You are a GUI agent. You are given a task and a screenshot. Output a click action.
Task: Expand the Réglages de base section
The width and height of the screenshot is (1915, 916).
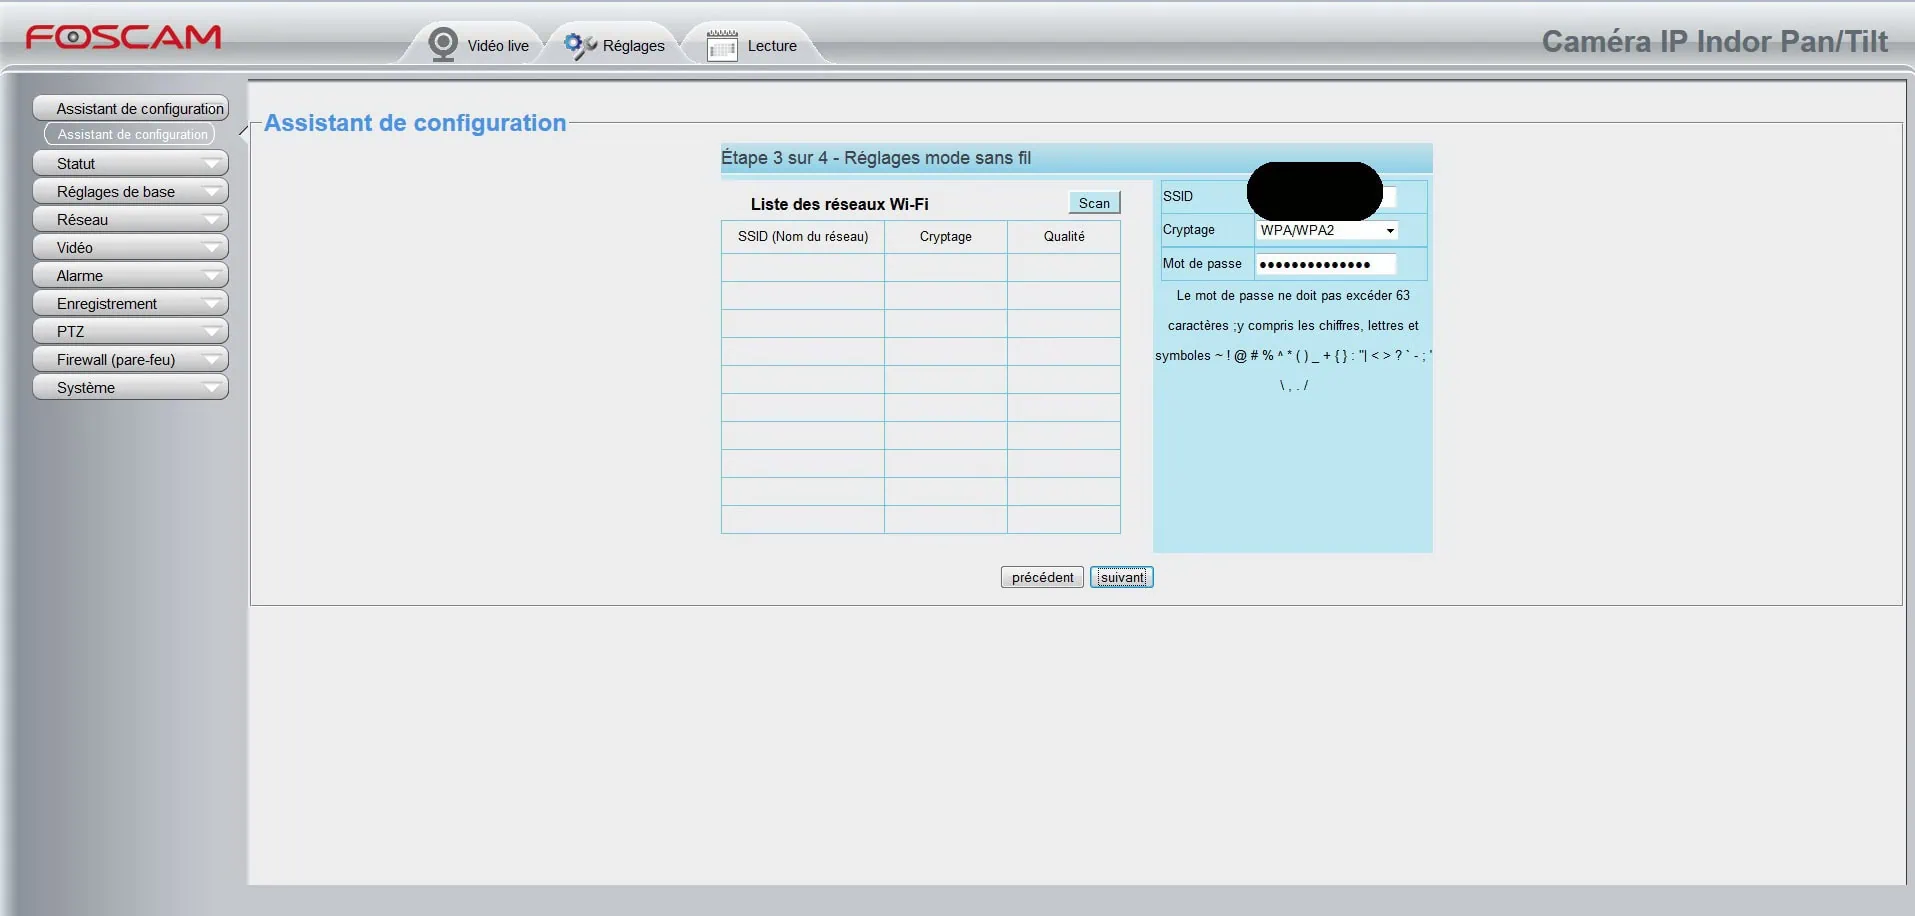pos(130,191)
